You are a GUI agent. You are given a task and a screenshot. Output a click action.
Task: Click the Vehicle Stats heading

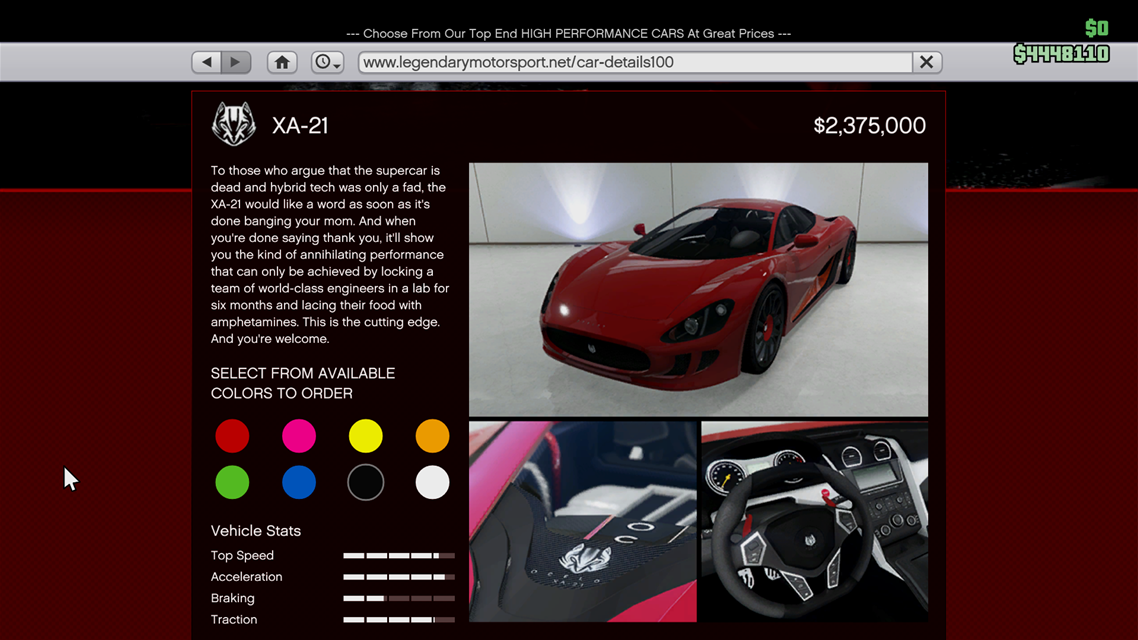pyautogui.click(x=255, y=531)
